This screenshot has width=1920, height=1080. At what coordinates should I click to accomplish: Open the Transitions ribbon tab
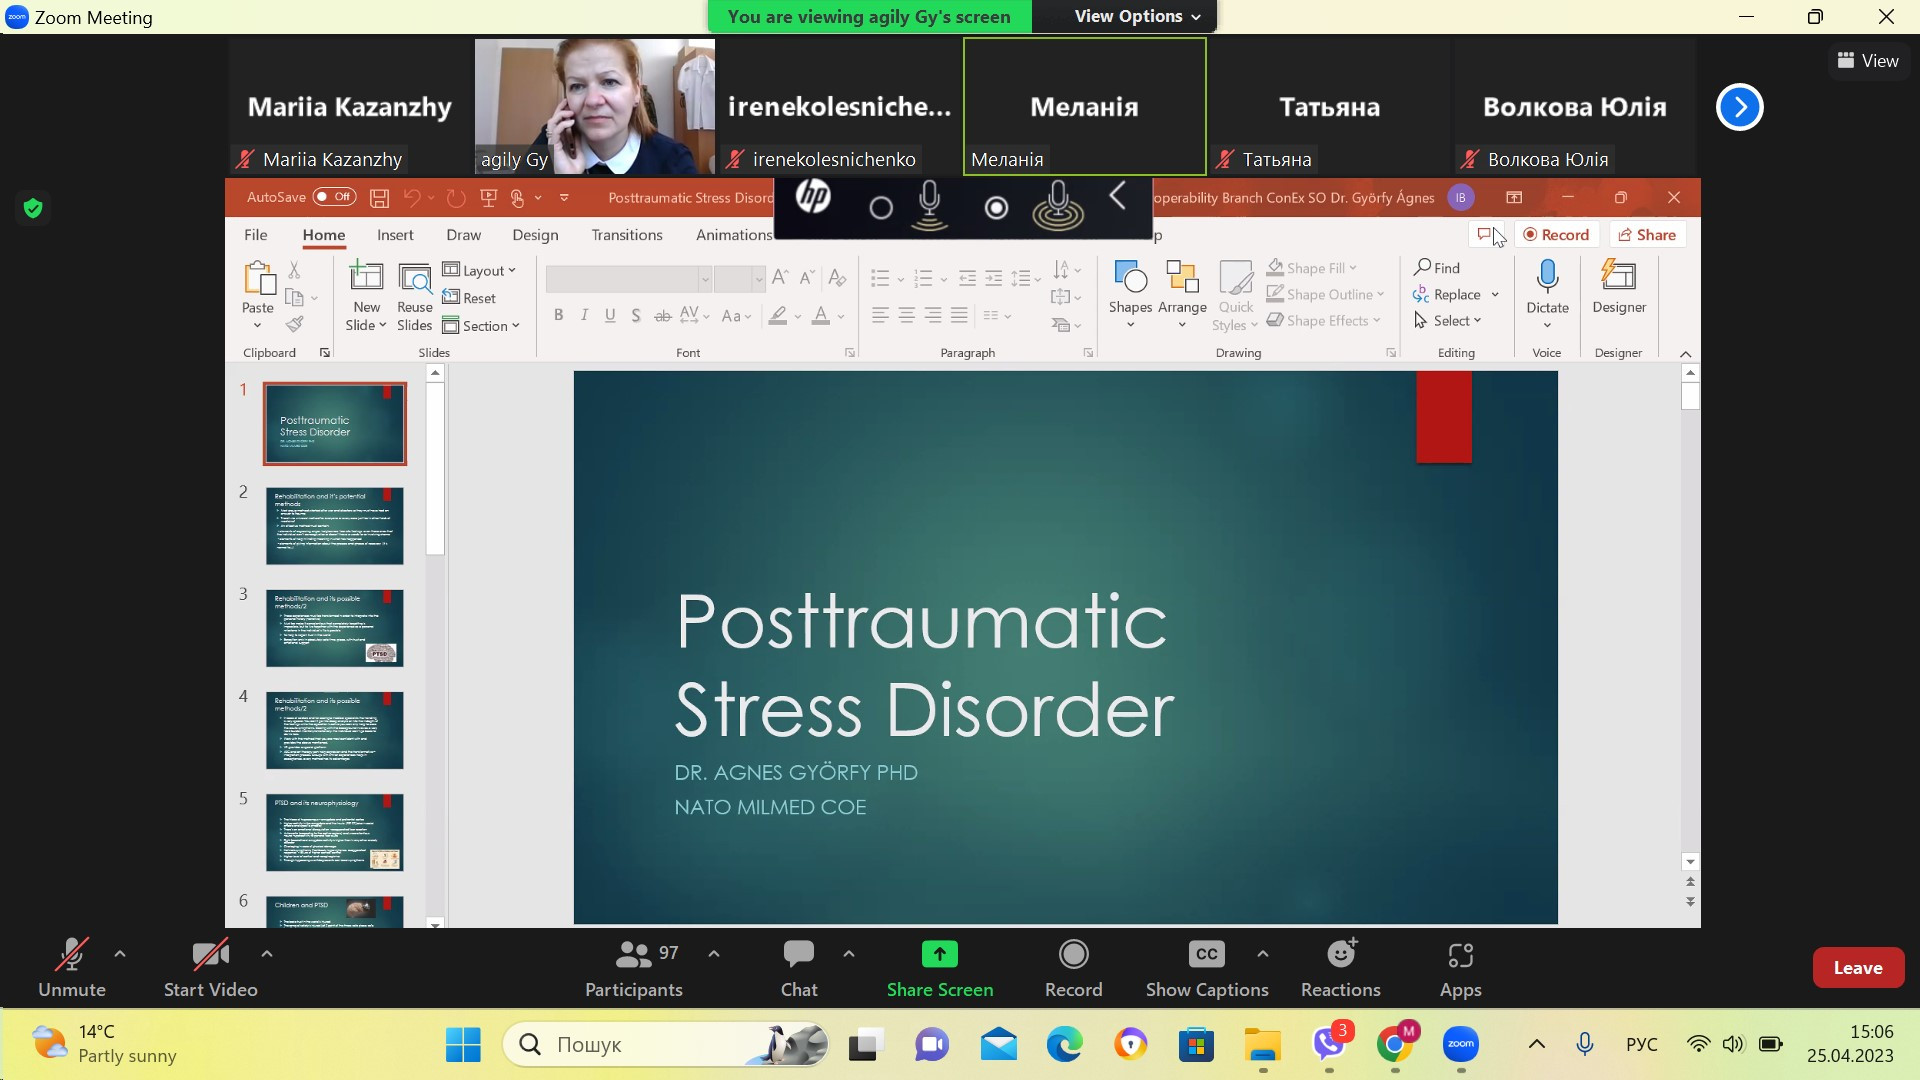tap(626, 235)
